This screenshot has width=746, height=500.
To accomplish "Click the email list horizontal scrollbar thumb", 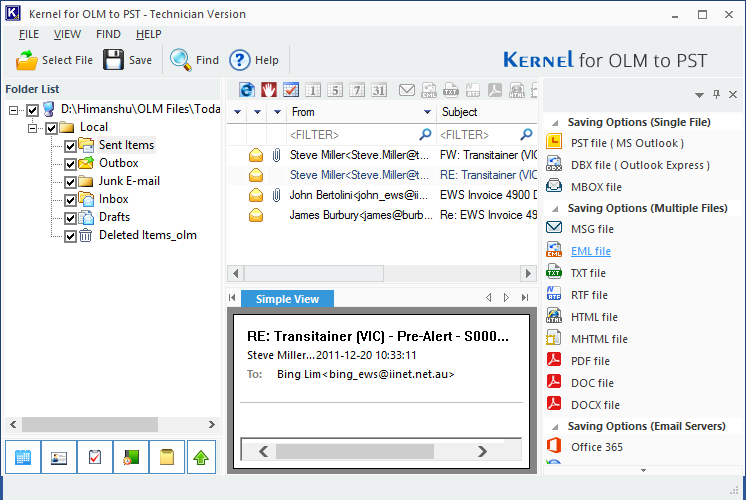I will pyautogui.click(x=314, y=273).
